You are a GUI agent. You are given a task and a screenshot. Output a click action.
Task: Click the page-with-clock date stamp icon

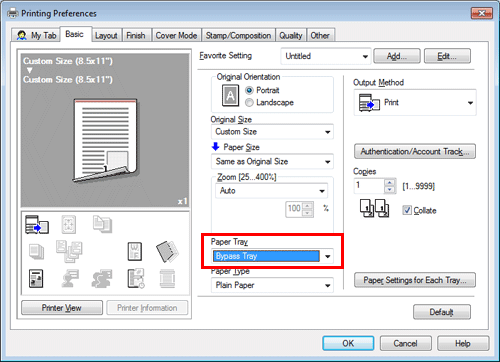[x=136, y=278]
